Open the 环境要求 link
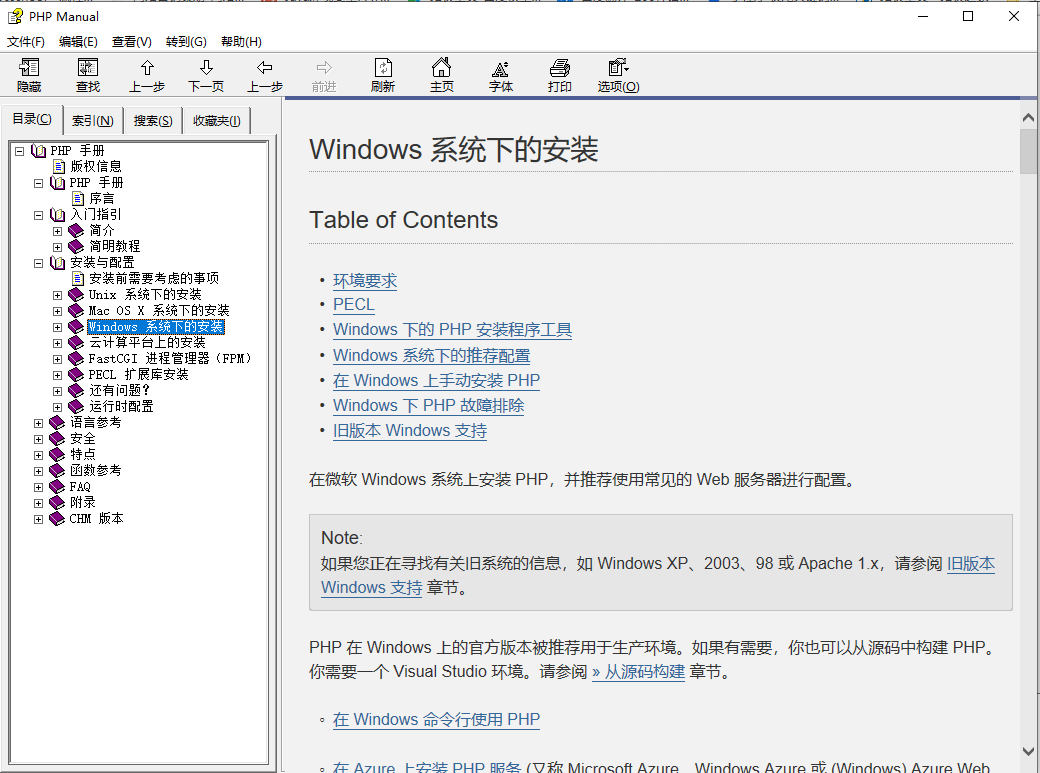This screenshot has width=1040, height=773. 365,281
